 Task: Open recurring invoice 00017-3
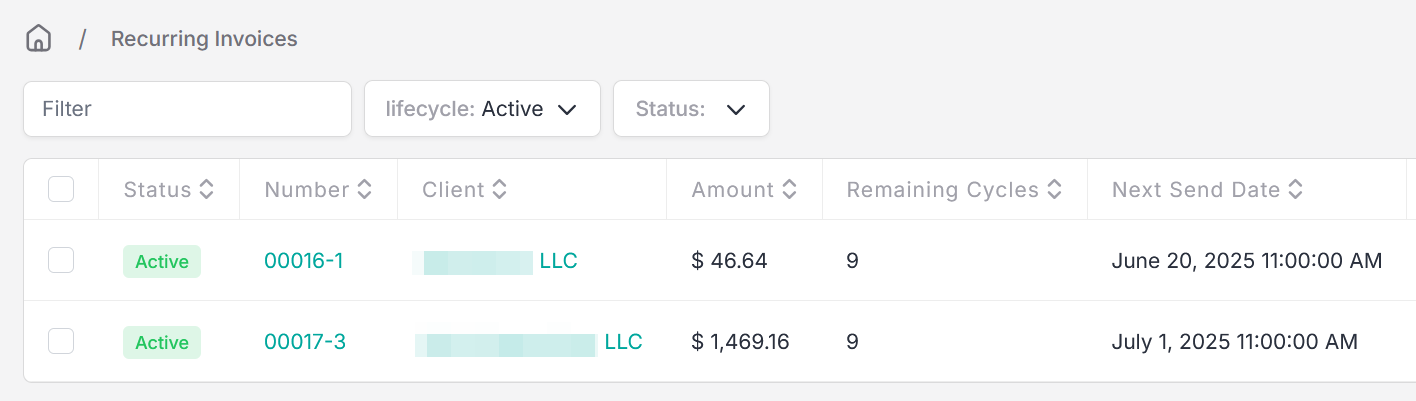[x=305, y=342]
